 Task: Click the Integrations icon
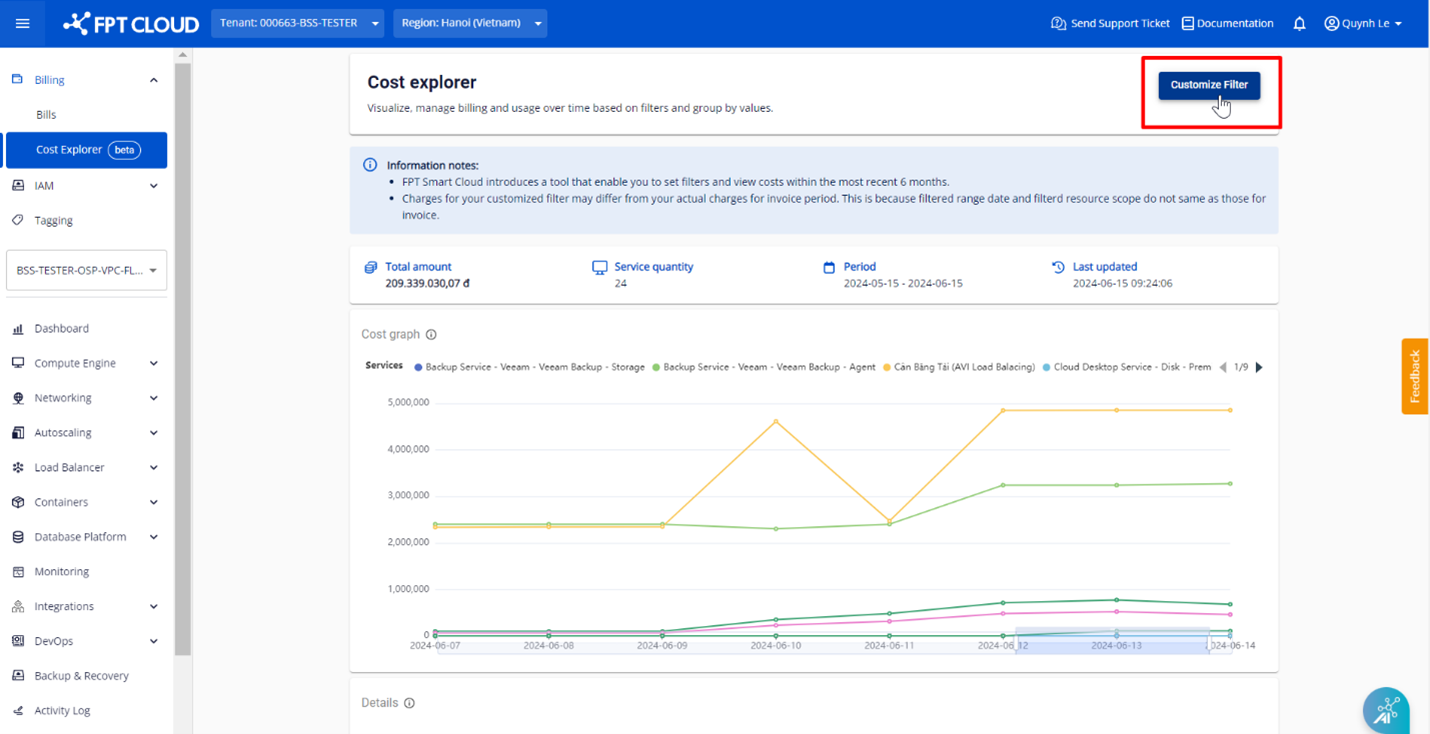[x=17, y=607]
